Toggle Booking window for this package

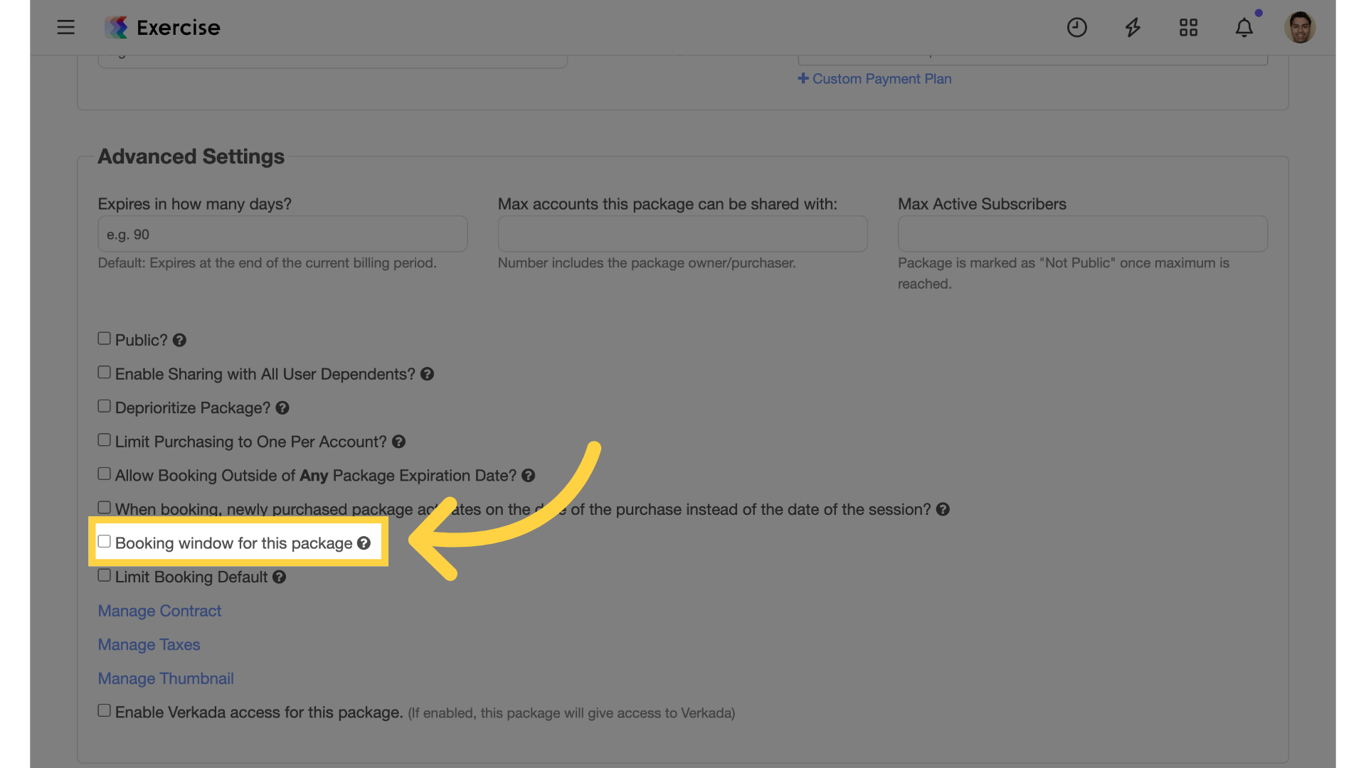tap(104, 540)
